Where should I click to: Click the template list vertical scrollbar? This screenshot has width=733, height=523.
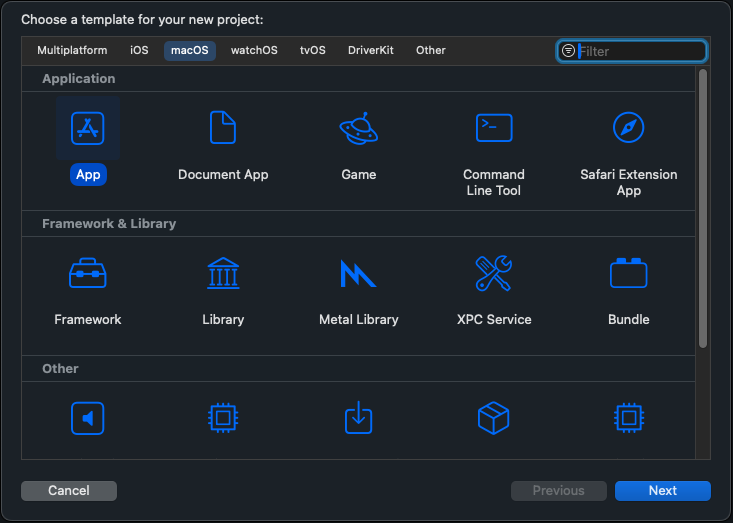pyautogui.click(x=703, y=208)
